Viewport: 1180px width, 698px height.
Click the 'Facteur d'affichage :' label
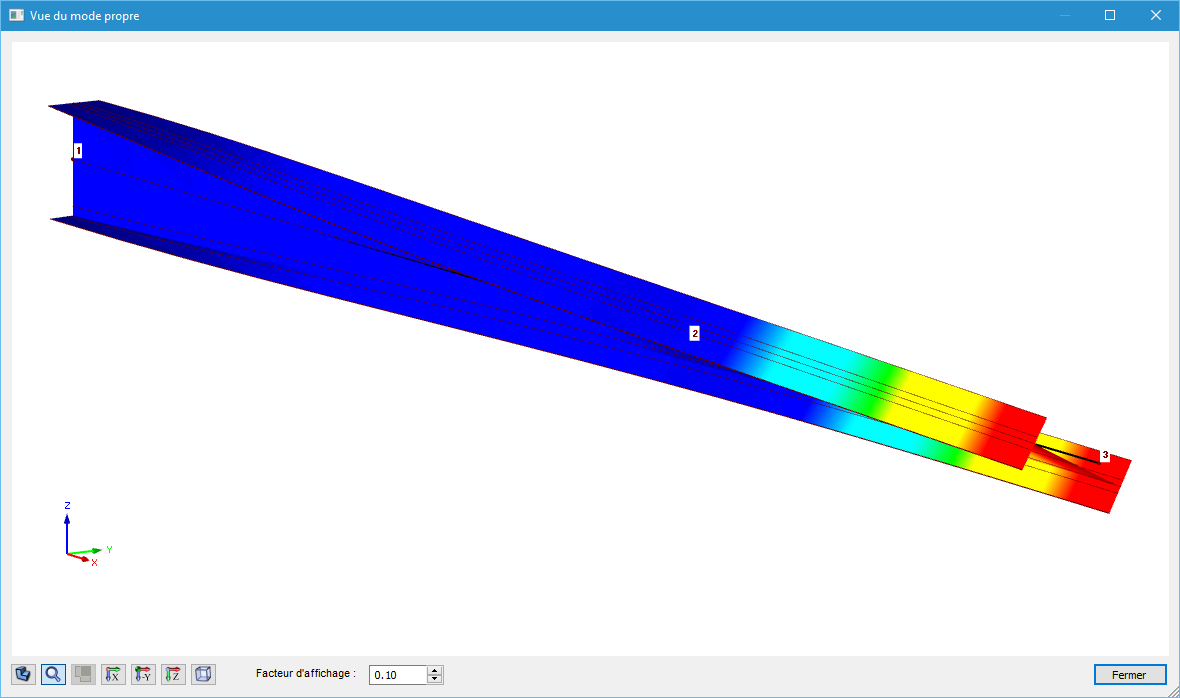[x=306, y=673]
